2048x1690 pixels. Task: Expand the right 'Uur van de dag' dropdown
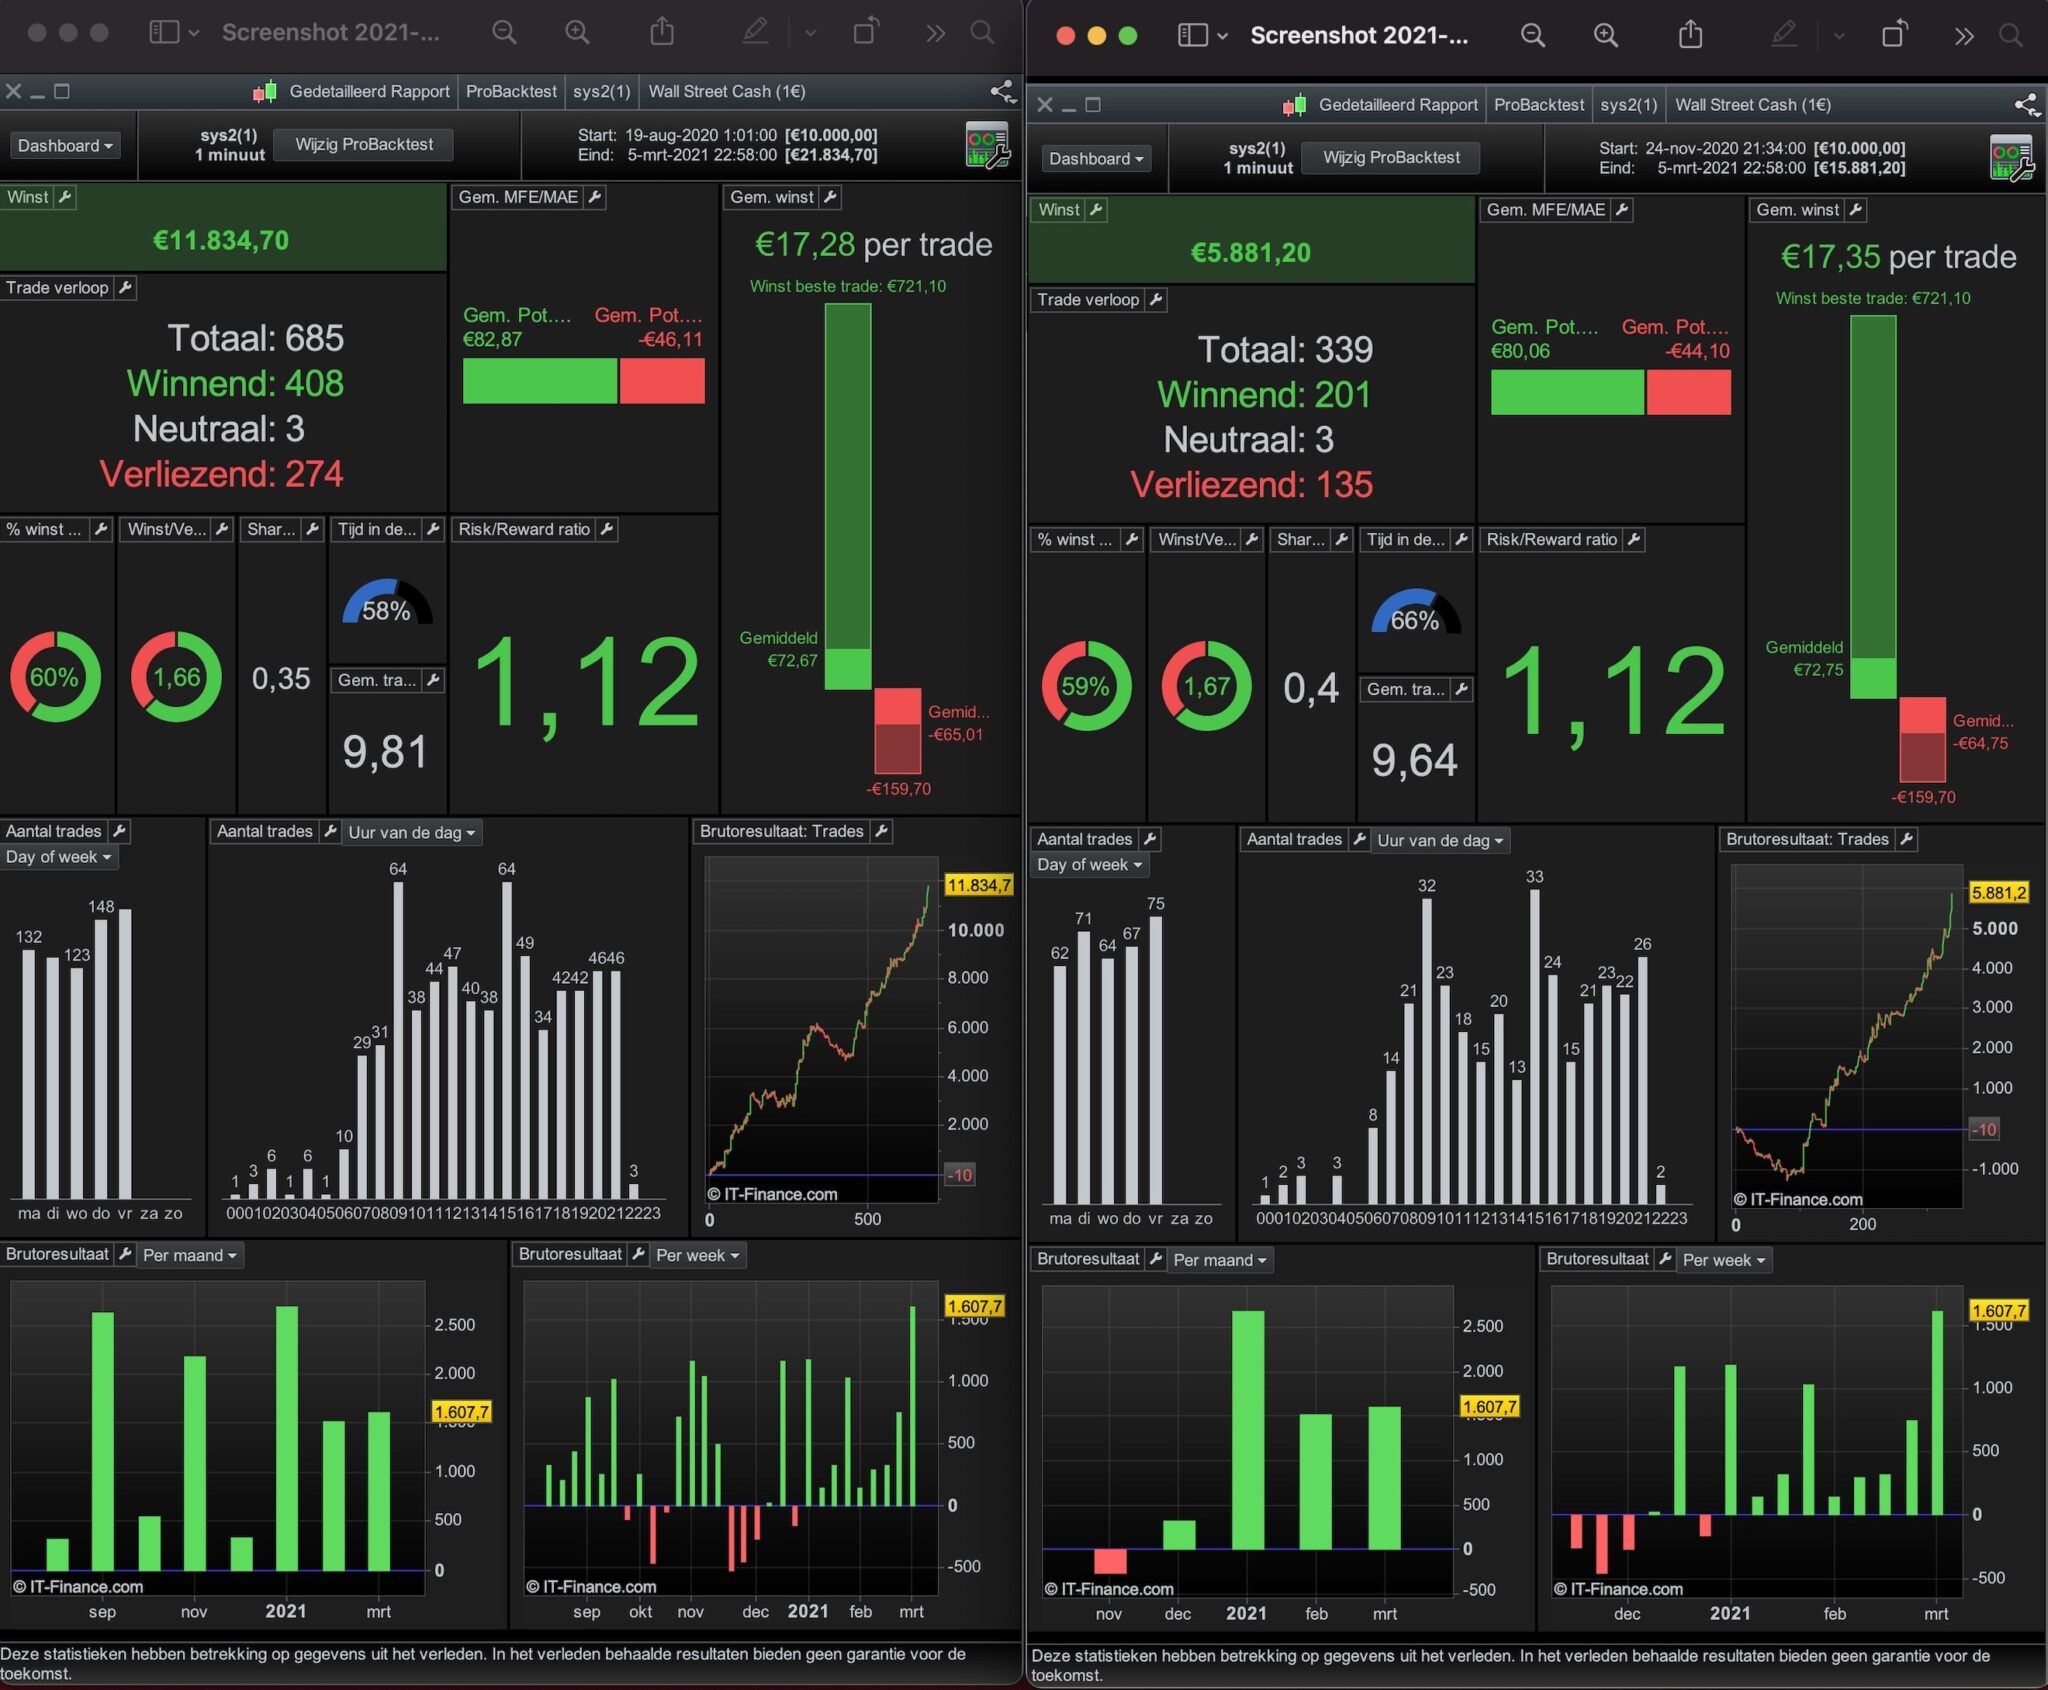coord(1439,841)
